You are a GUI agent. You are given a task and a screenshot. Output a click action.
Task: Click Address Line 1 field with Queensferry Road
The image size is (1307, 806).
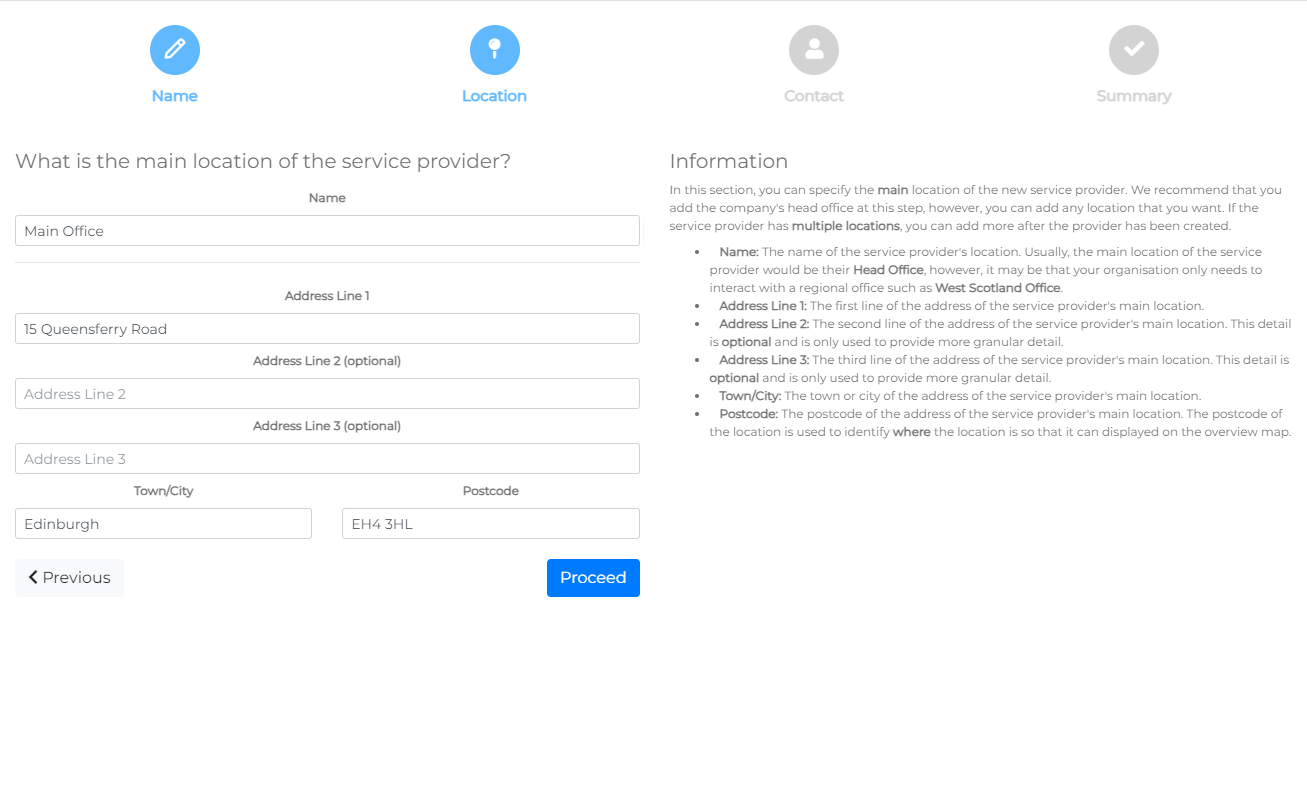pyautogui.click(x=327, y=329)
